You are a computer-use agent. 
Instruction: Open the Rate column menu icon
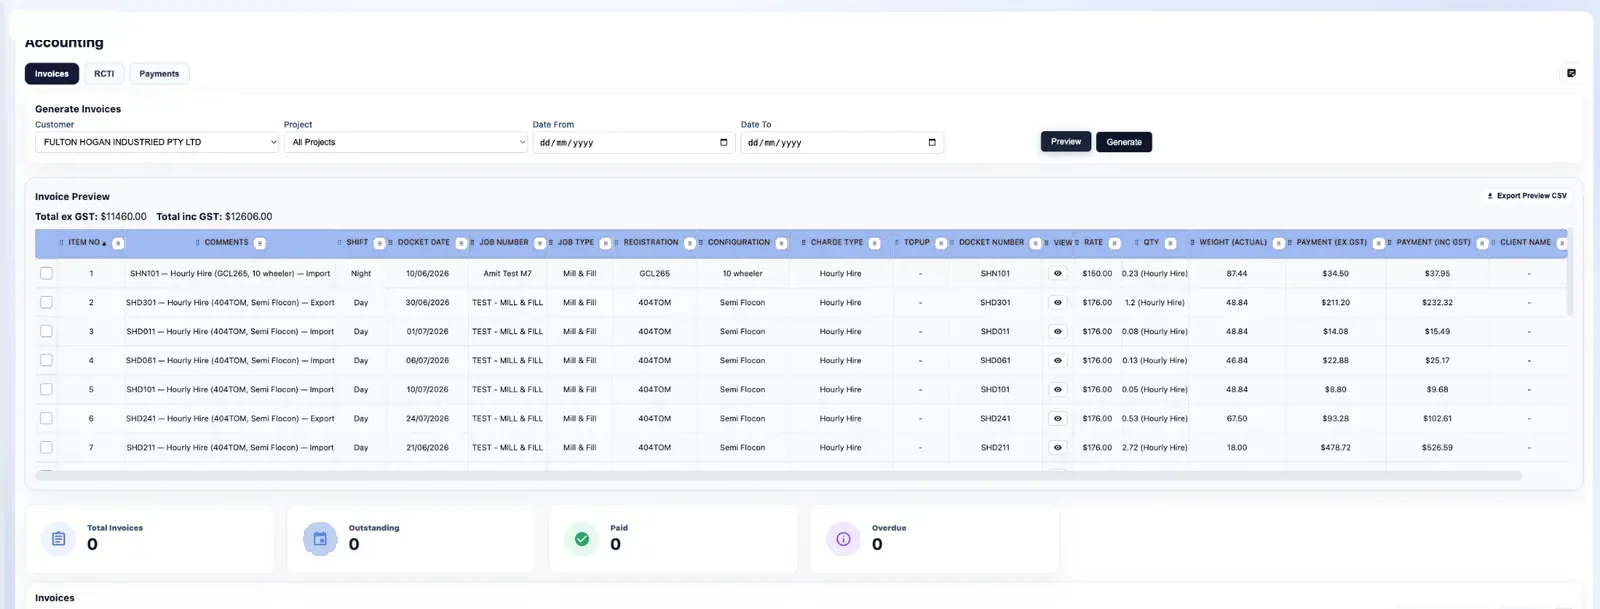[1114, 243]
